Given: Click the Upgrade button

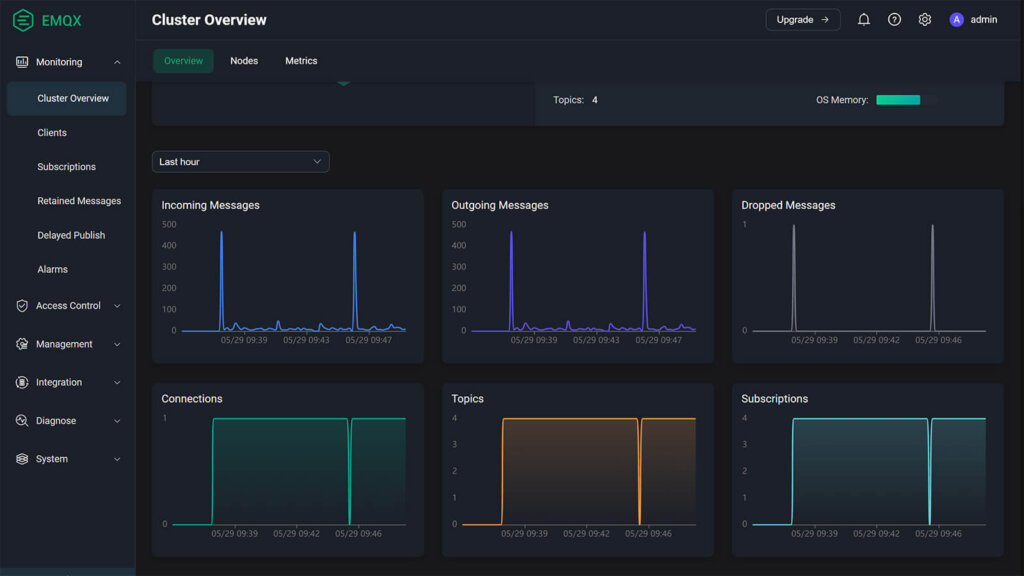Looking at the screenshot, I should click(x=802, y=19).
